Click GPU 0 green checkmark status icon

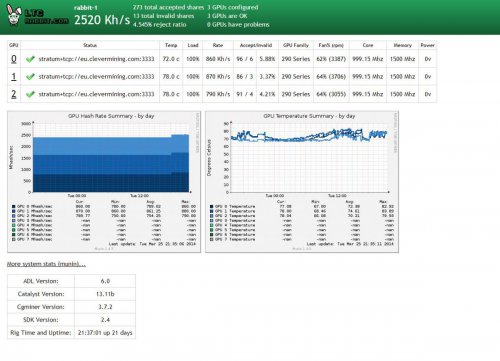(x=30, y=59)
